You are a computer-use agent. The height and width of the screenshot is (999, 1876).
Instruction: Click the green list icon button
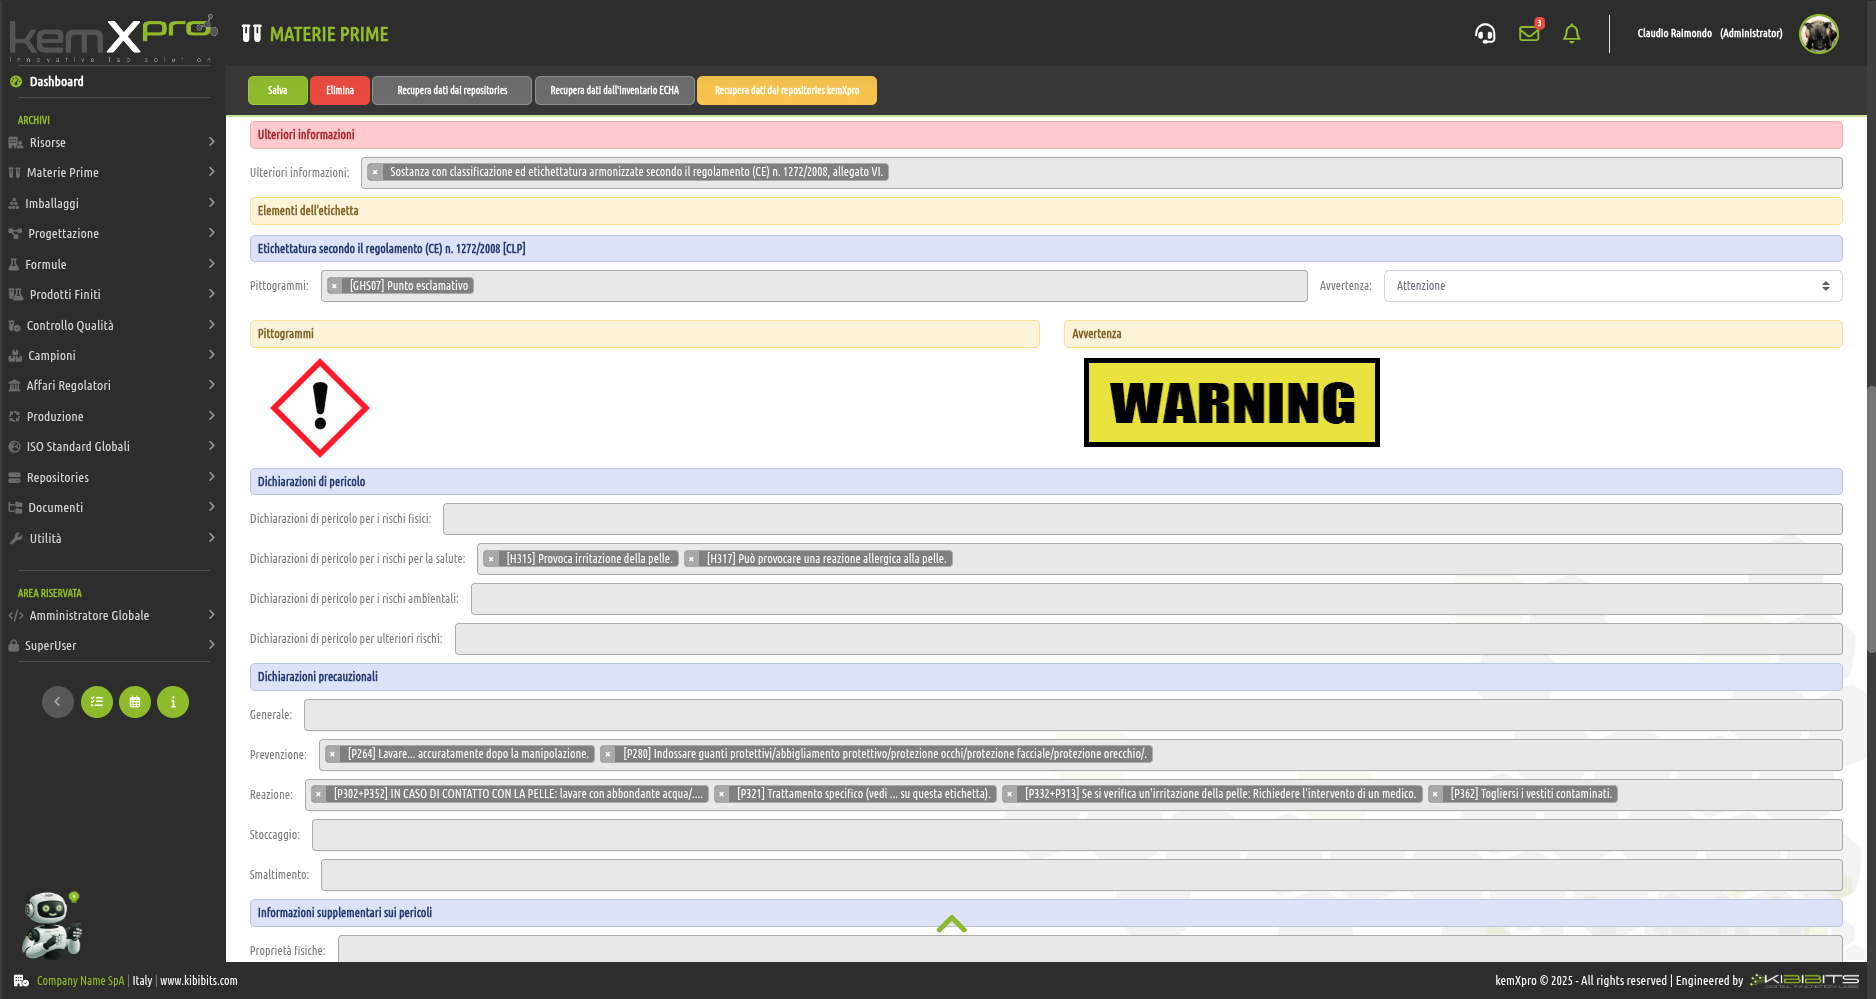coord(97,702)
